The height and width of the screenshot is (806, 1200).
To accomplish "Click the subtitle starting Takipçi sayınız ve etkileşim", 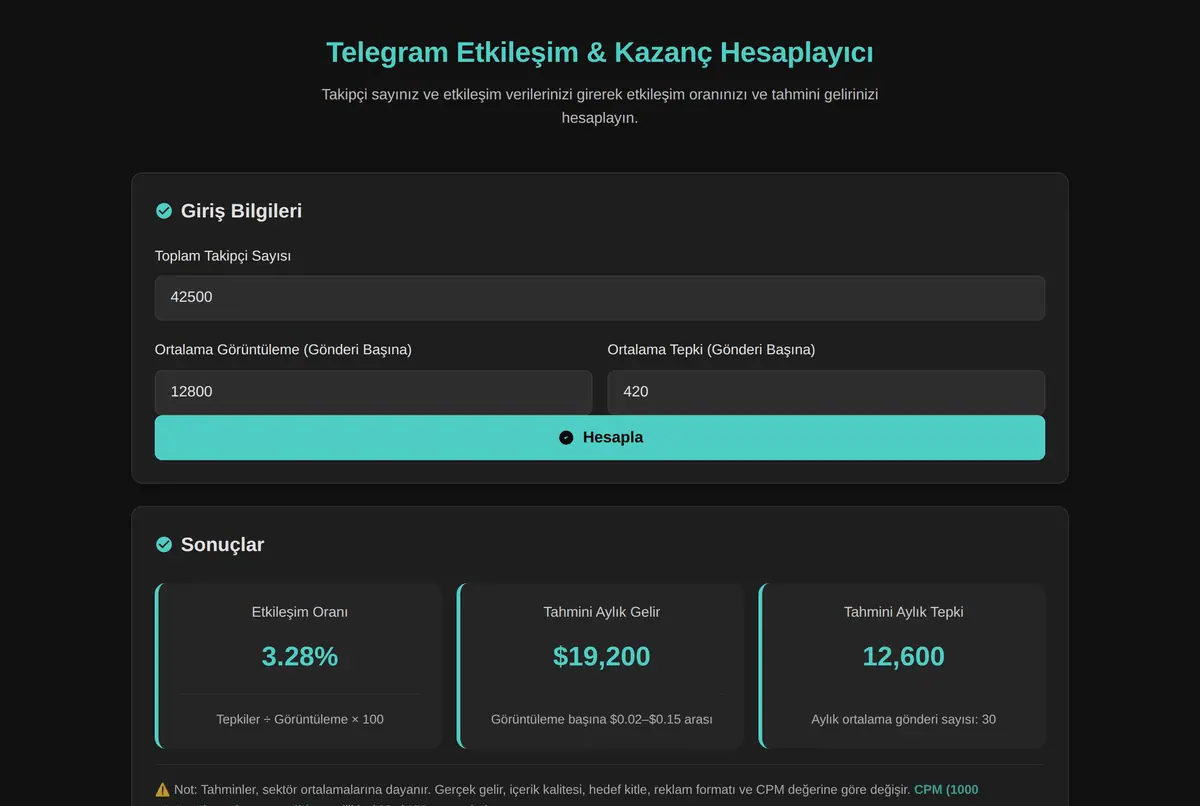I will click(x=600, y=106).
